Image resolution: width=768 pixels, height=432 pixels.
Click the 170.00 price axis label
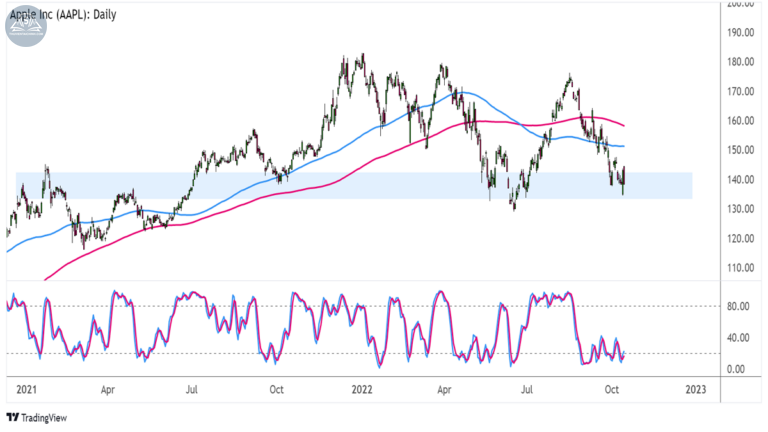pos(740,91)
